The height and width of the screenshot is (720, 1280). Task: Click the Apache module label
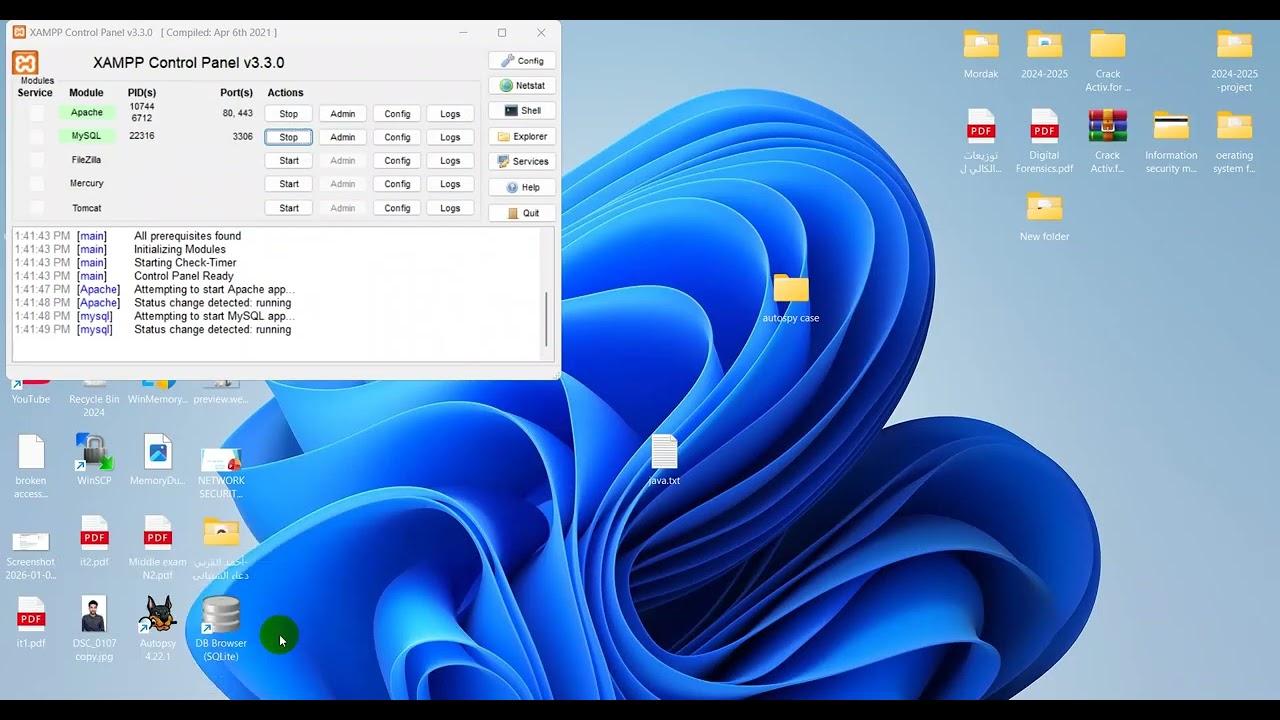click(x=86, y=113)
